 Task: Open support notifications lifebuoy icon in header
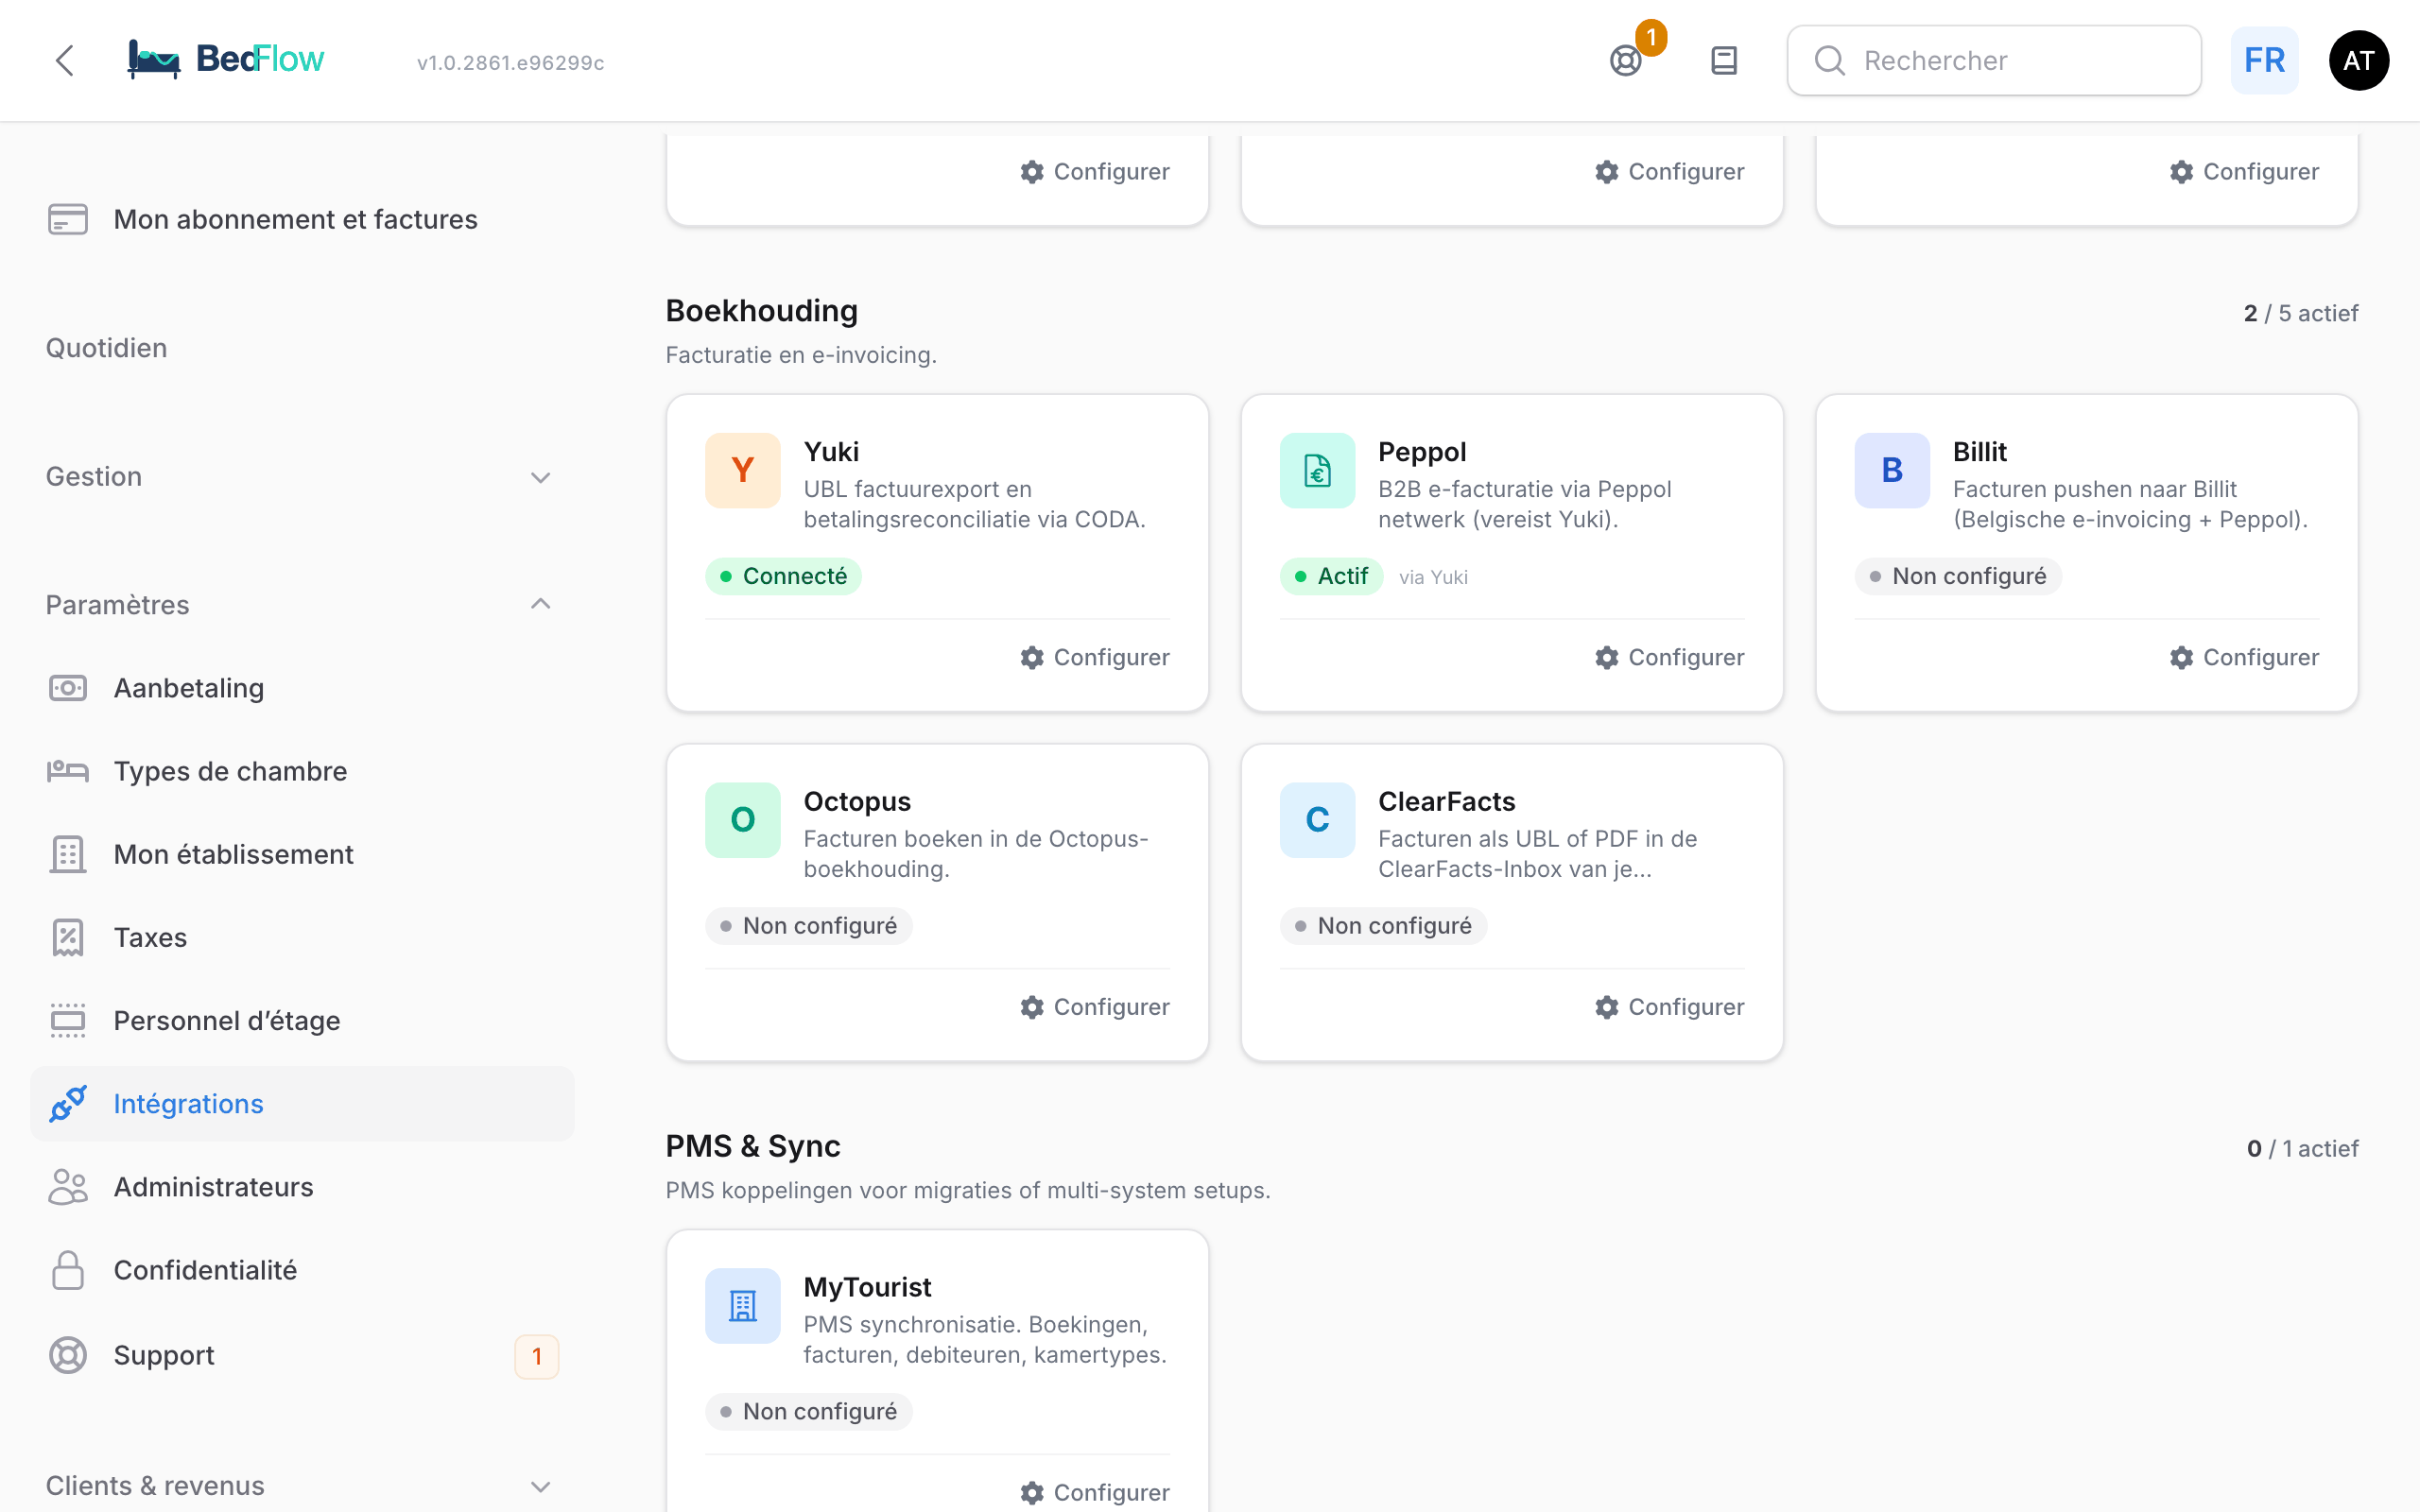pos(1626,61)
